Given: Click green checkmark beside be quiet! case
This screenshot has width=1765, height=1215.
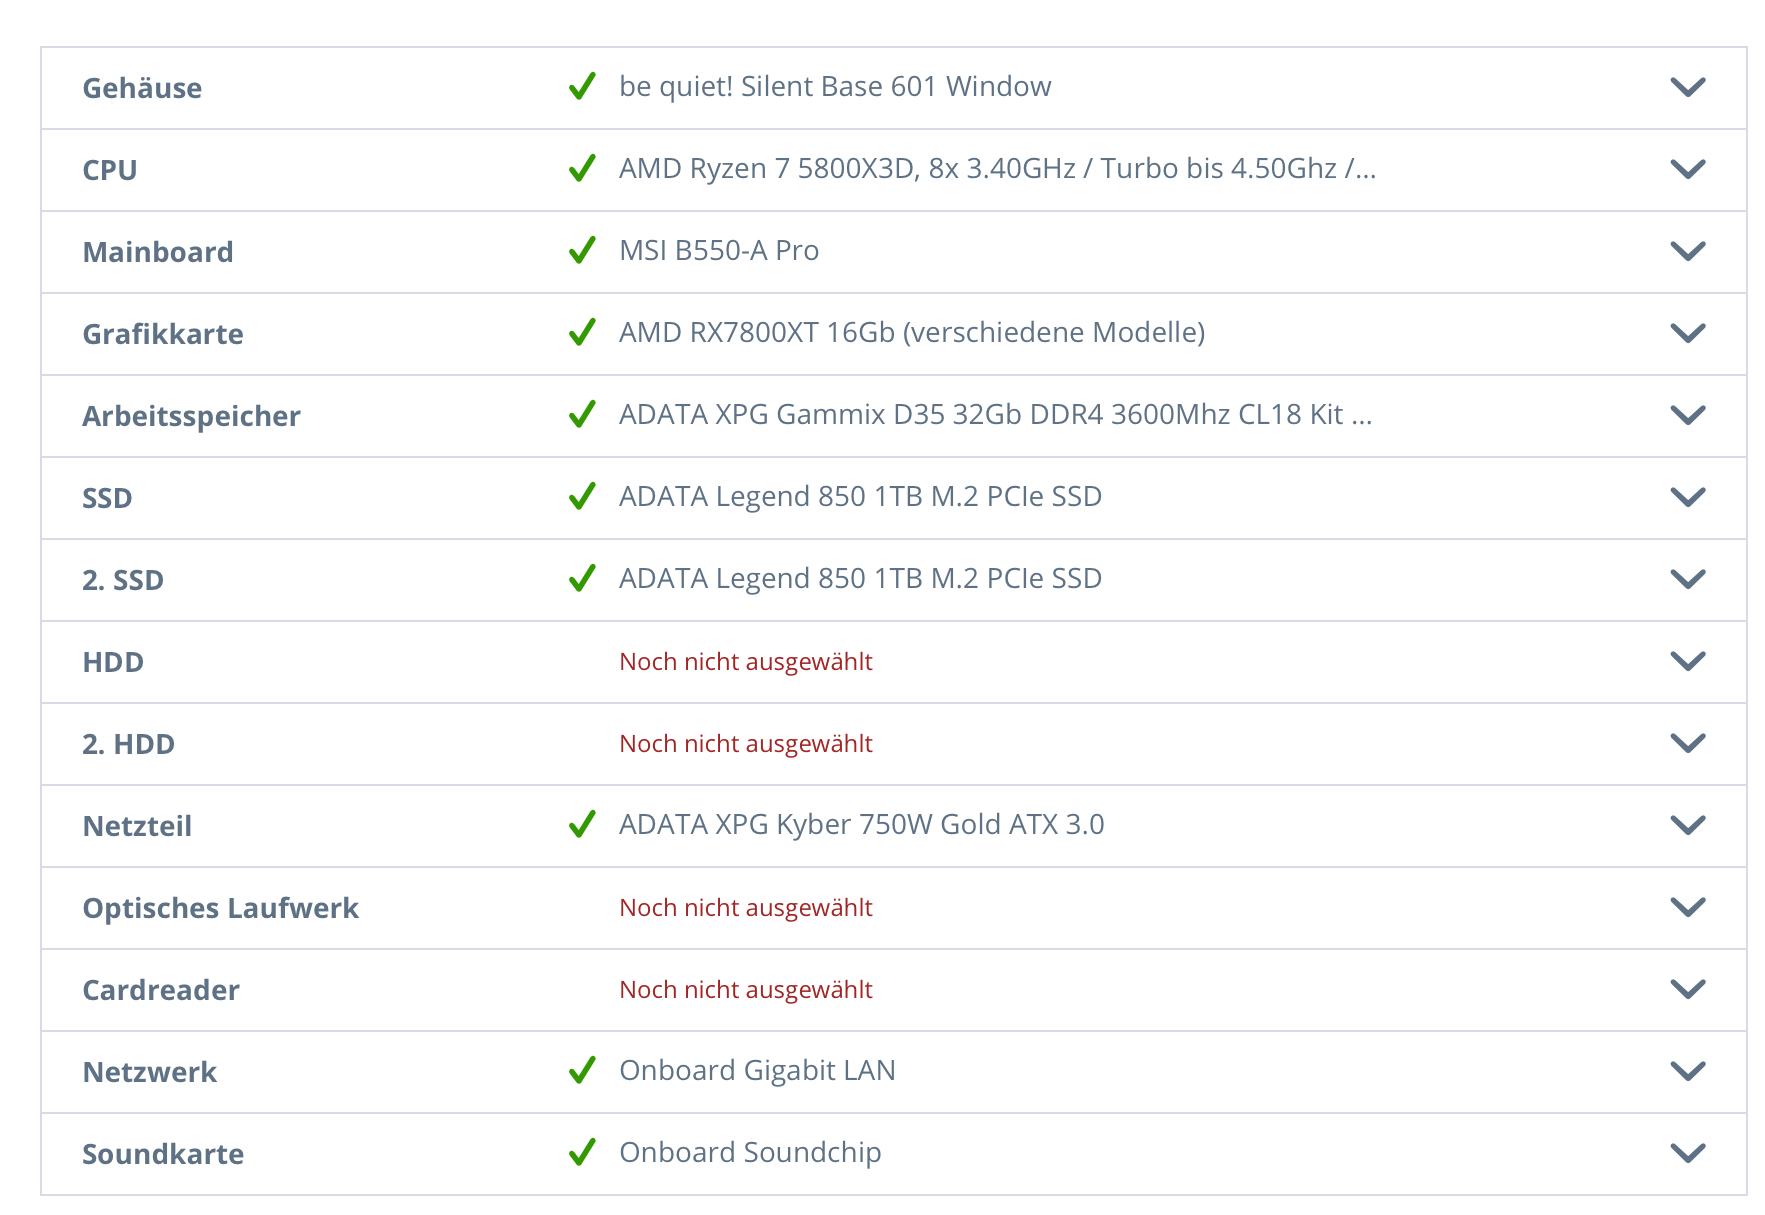Looking at the screenshot, I should [x=582, y=87].
